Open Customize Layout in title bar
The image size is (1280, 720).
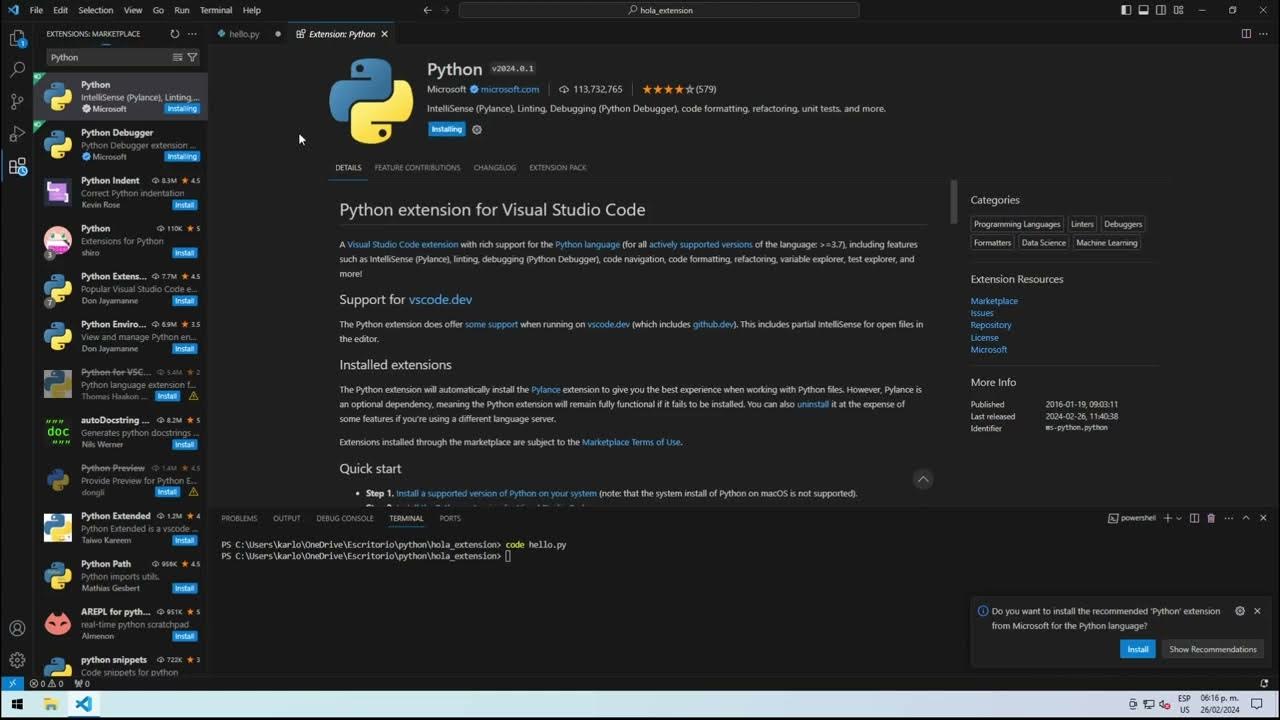click(1180, 10)
